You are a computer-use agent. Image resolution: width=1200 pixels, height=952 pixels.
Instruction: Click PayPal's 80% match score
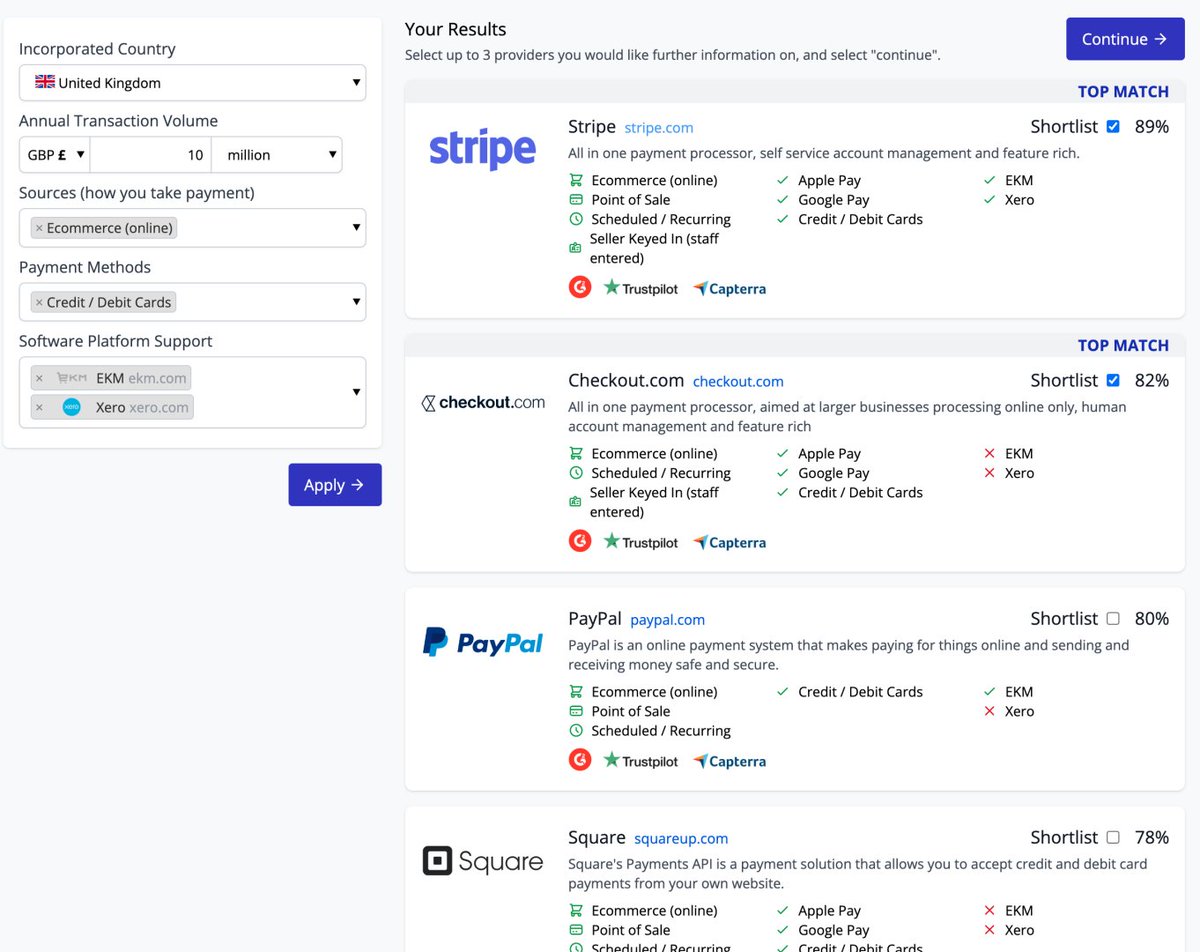pyautogui.click(x=1152, y=618)
